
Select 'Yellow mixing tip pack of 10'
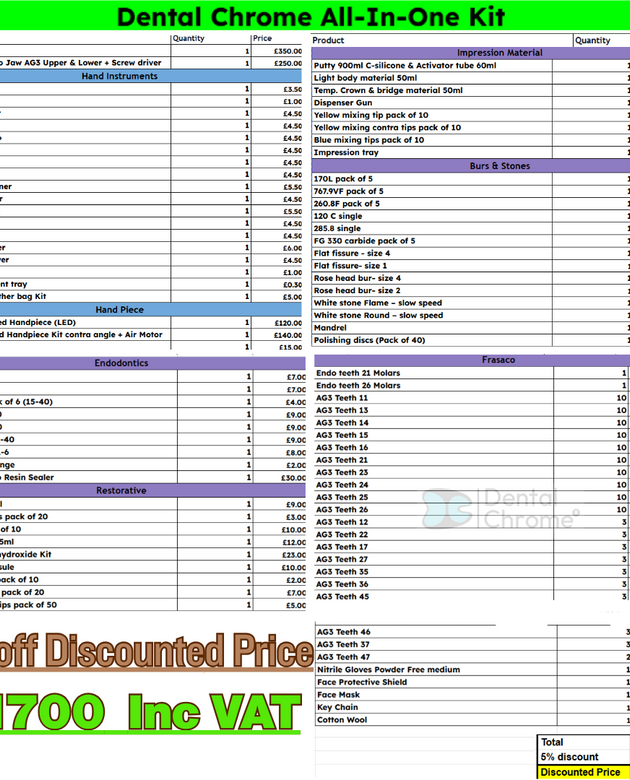point(371,115)
